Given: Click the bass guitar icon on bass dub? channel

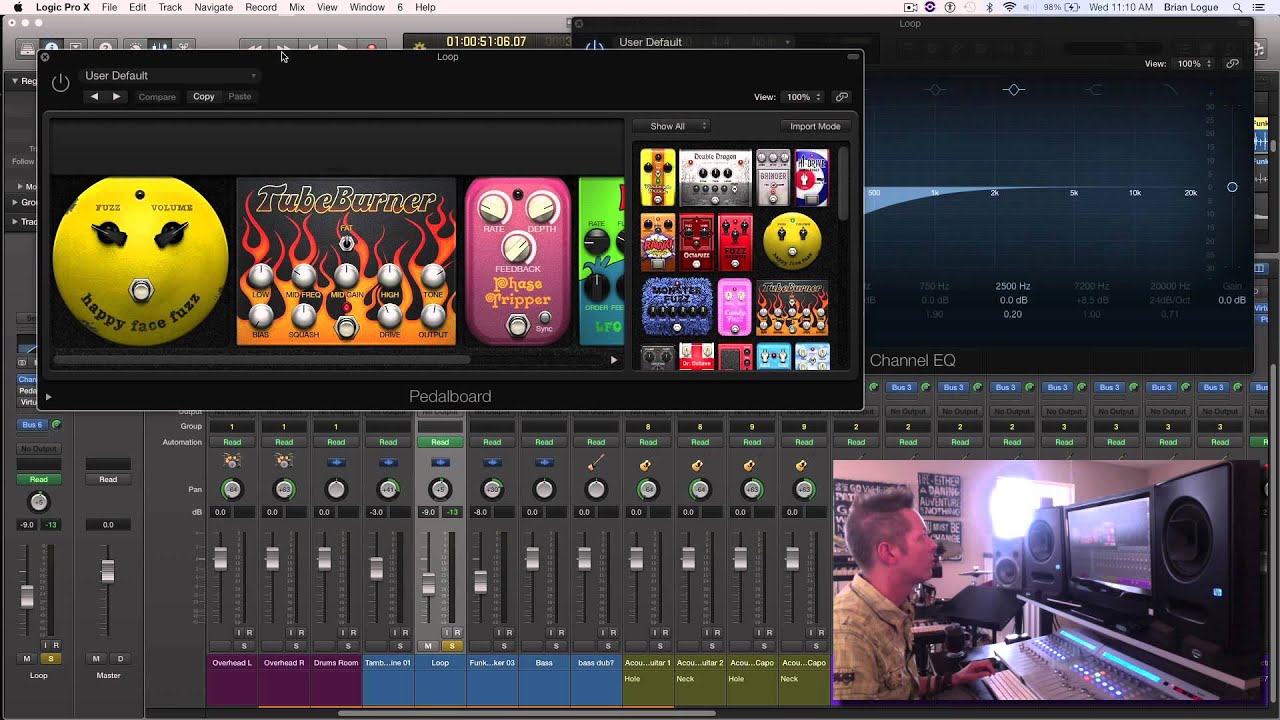Looking at the screenshot, I should 596,463.
